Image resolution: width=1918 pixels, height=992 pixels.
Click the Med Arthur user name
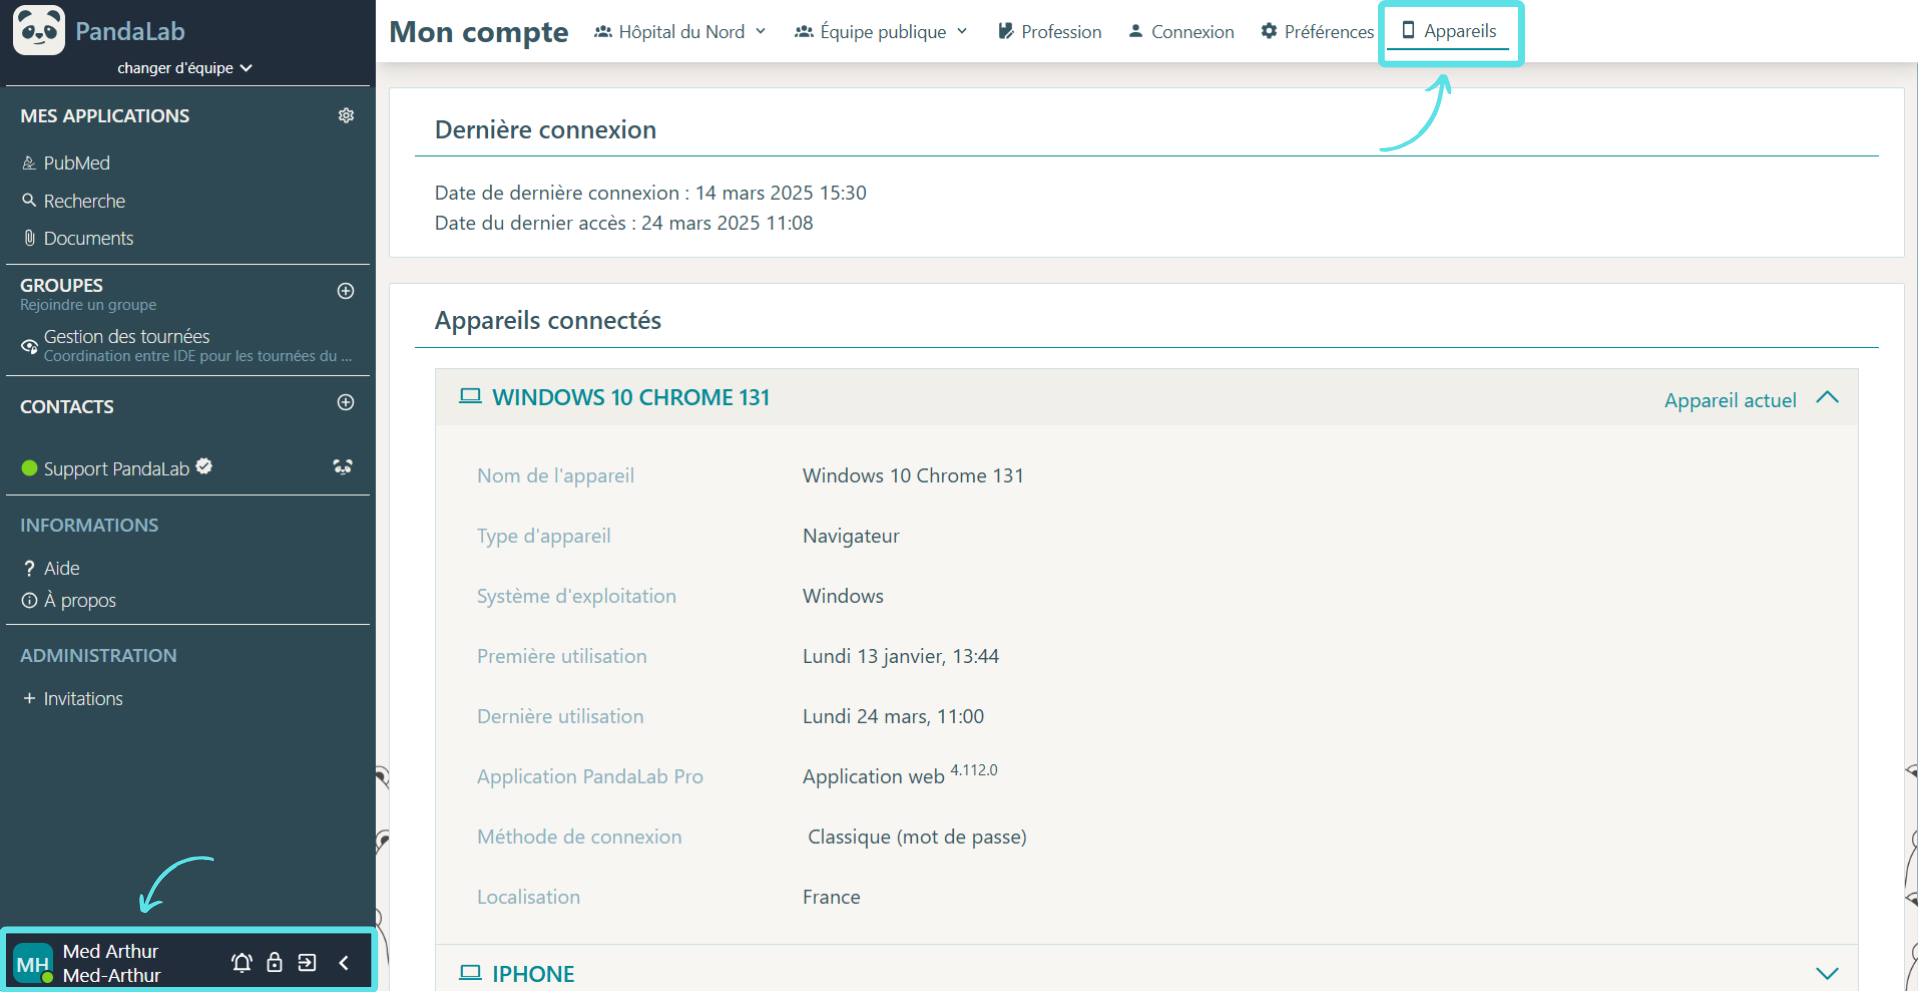tap(111, 952)
